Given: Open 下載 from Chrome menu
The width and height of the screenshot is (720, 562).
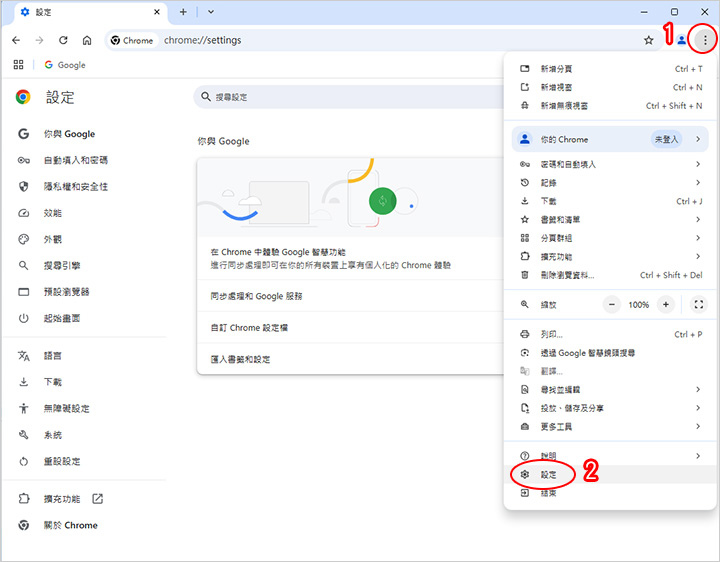Looking at the screenshot, I should 610,201.
